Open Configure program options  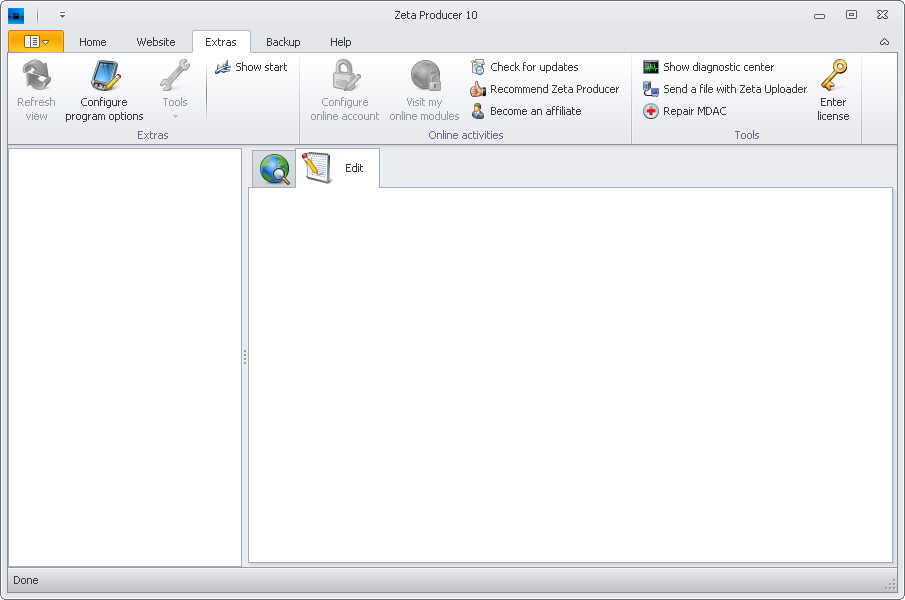[104, 91]
